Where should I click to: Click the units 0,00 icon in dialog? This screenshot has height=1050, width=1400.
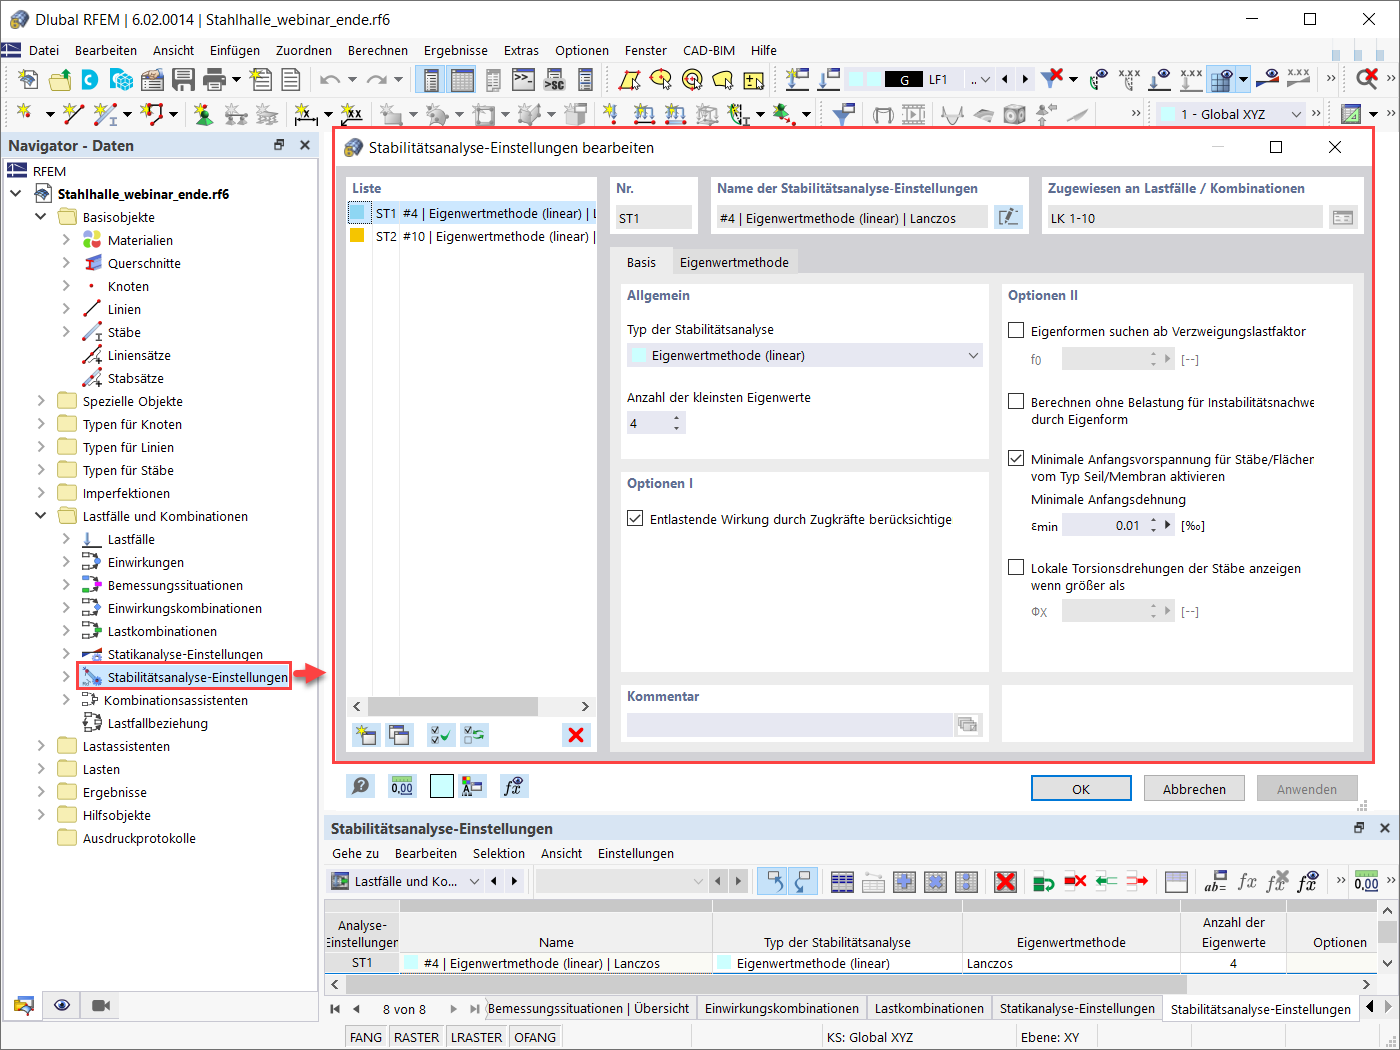(402, 787)
